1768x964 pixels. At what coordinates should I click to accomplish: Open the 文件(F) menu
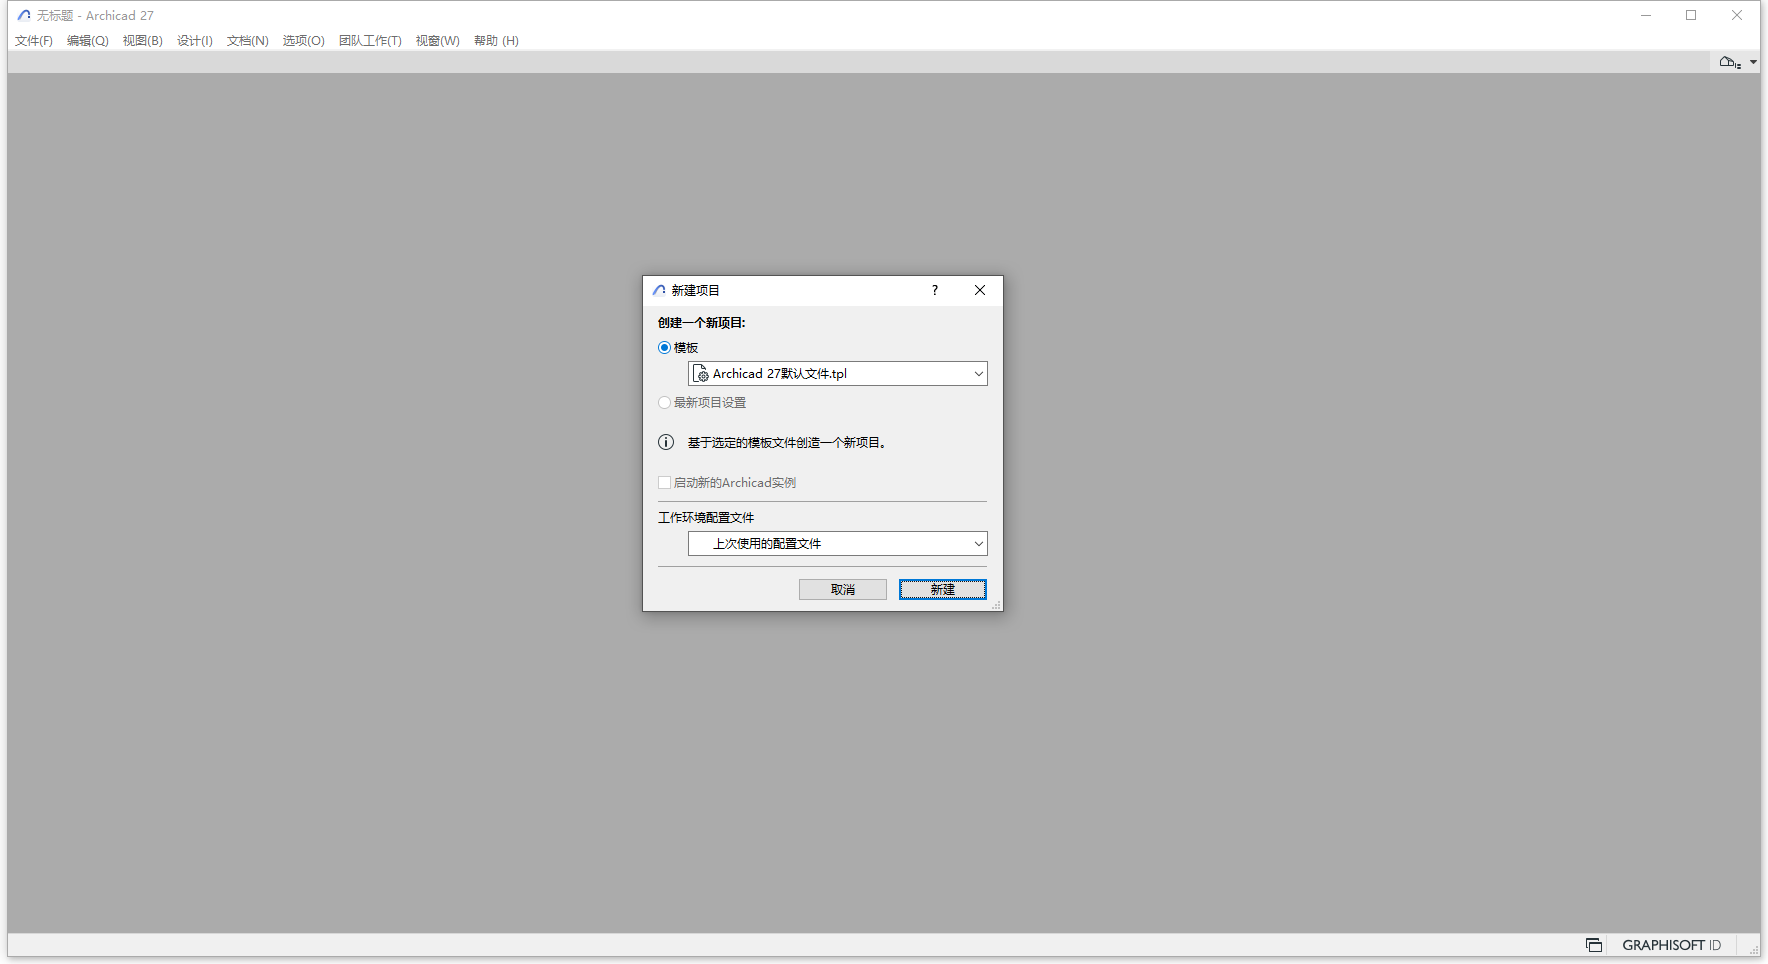coord(33,40)
